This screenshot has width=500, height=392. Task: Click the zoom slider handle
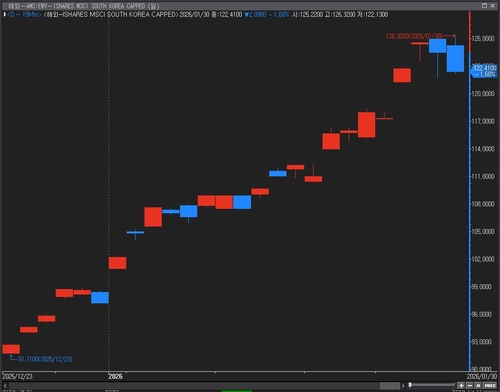[410, 385]
